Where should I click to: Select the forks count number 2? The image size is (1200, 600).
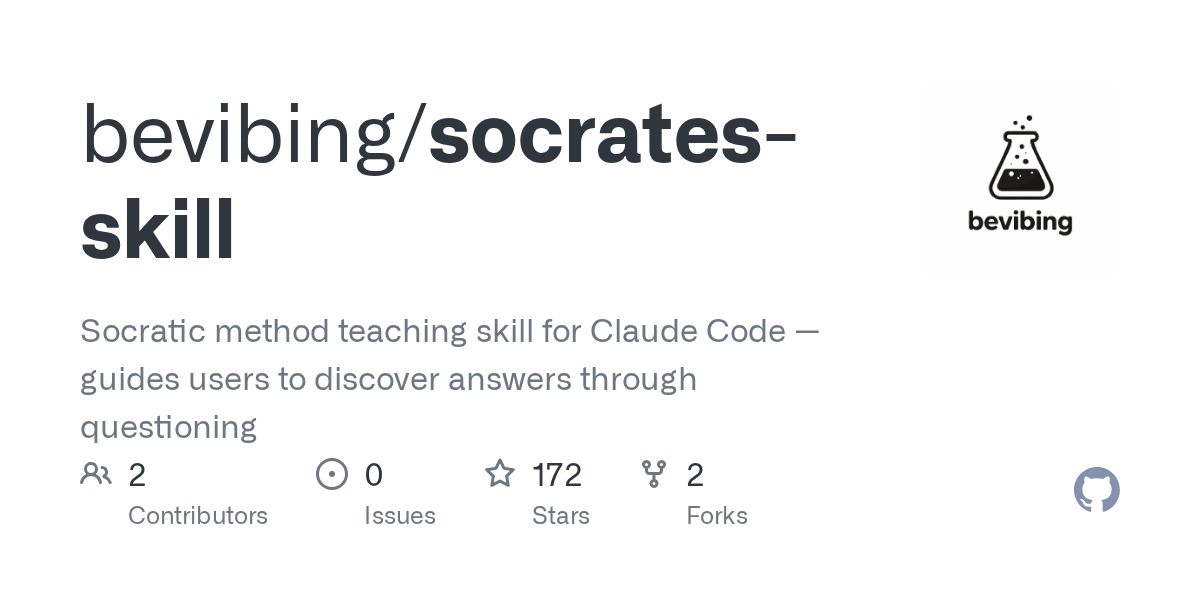[x=695, y=475]
